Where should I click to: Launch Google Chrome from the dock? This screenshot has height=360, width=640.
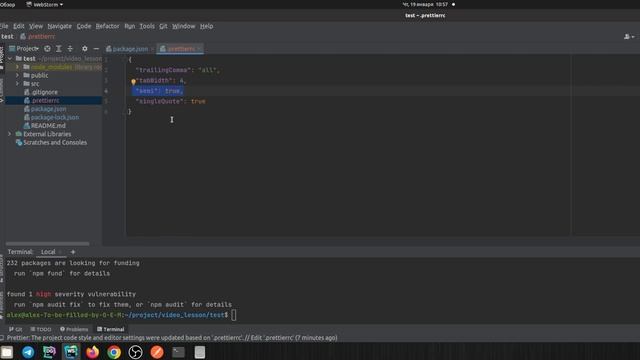point(114,352)
